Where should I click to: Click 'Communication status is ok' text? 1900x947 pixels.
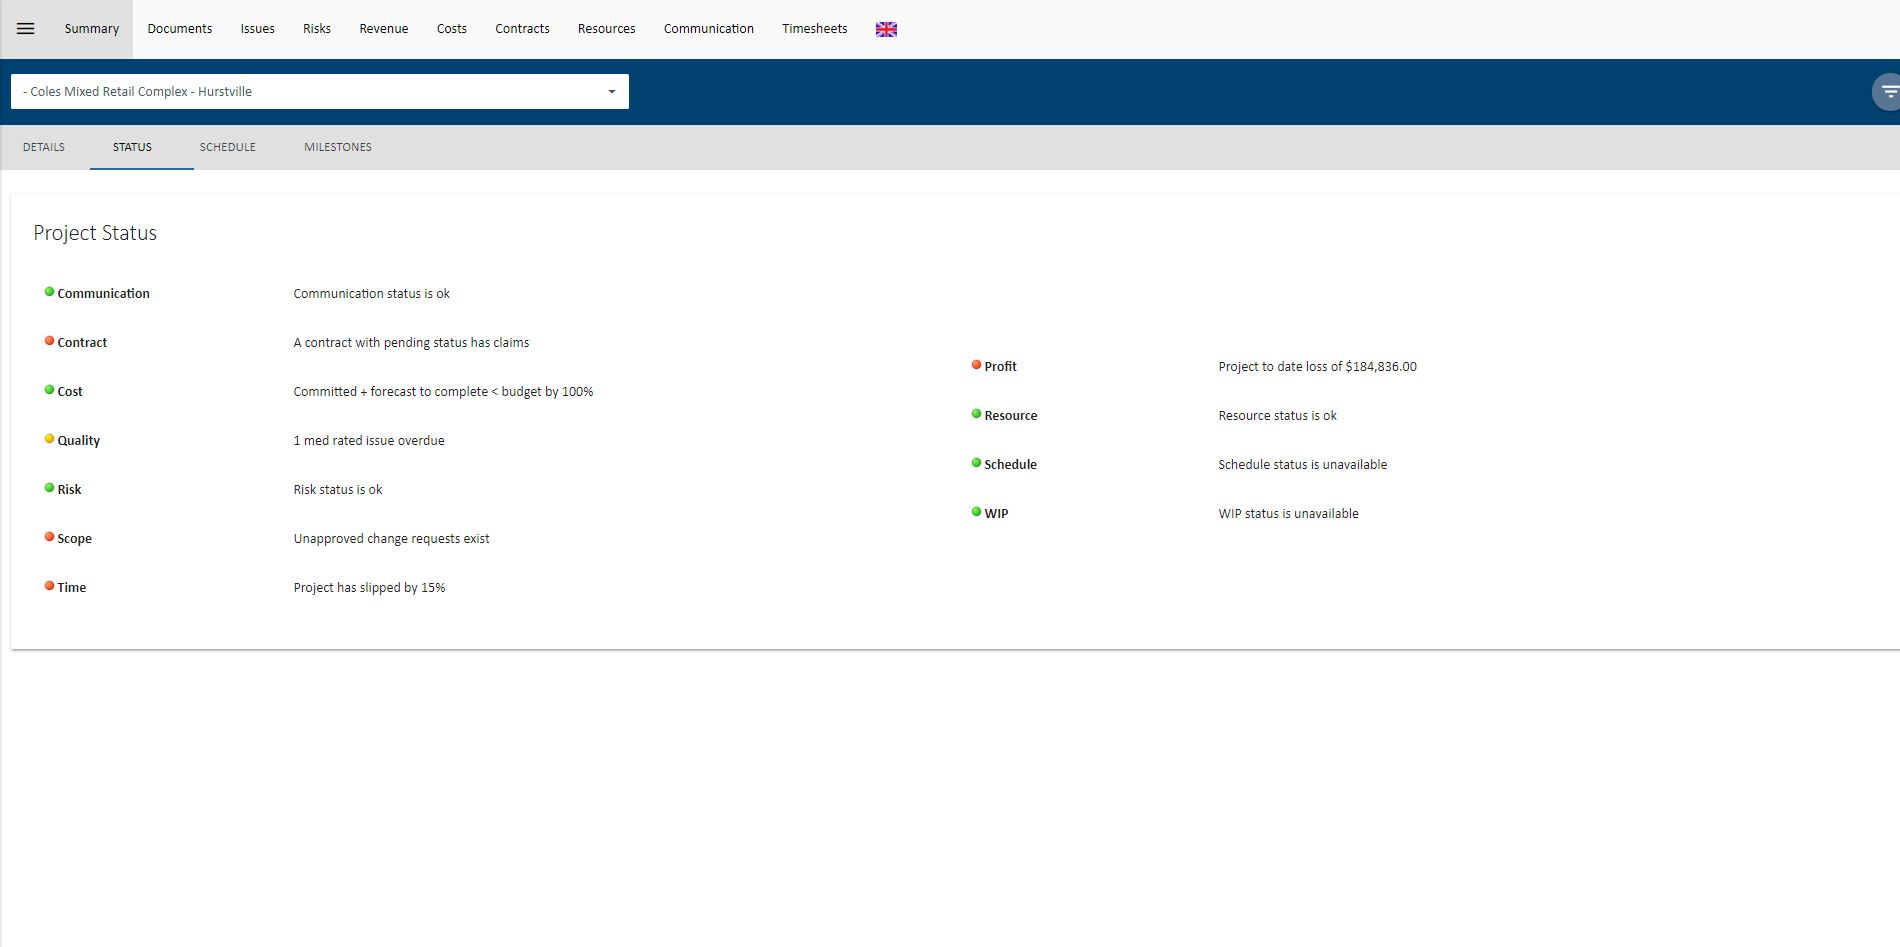point(372,294)
